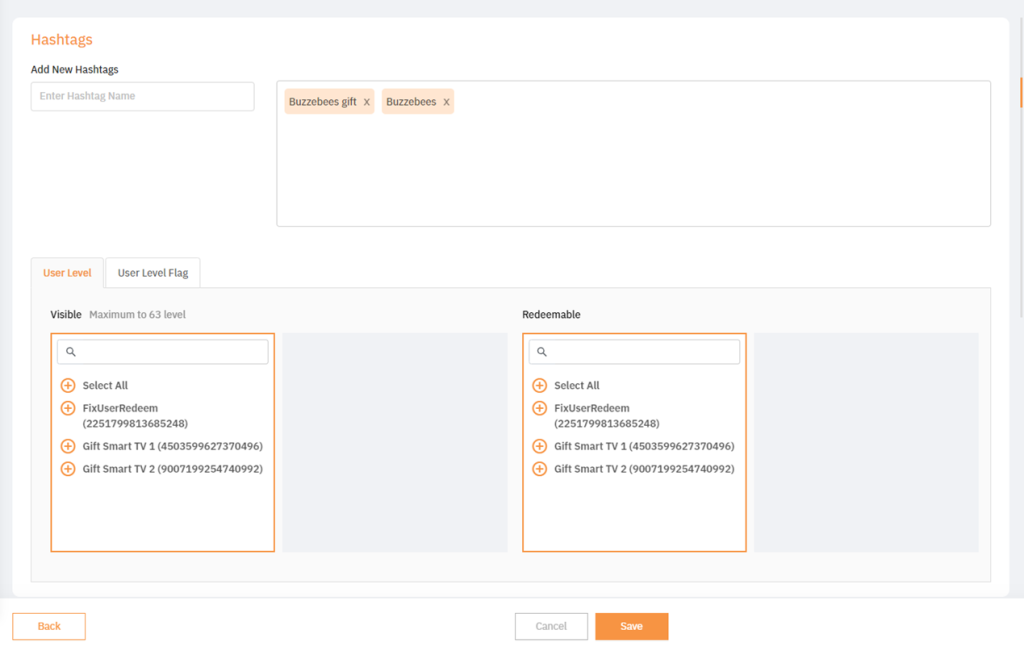Click the Cancel button
Image resolution: width=1024 pixels, height=651 pixels.
click(551, 626)
